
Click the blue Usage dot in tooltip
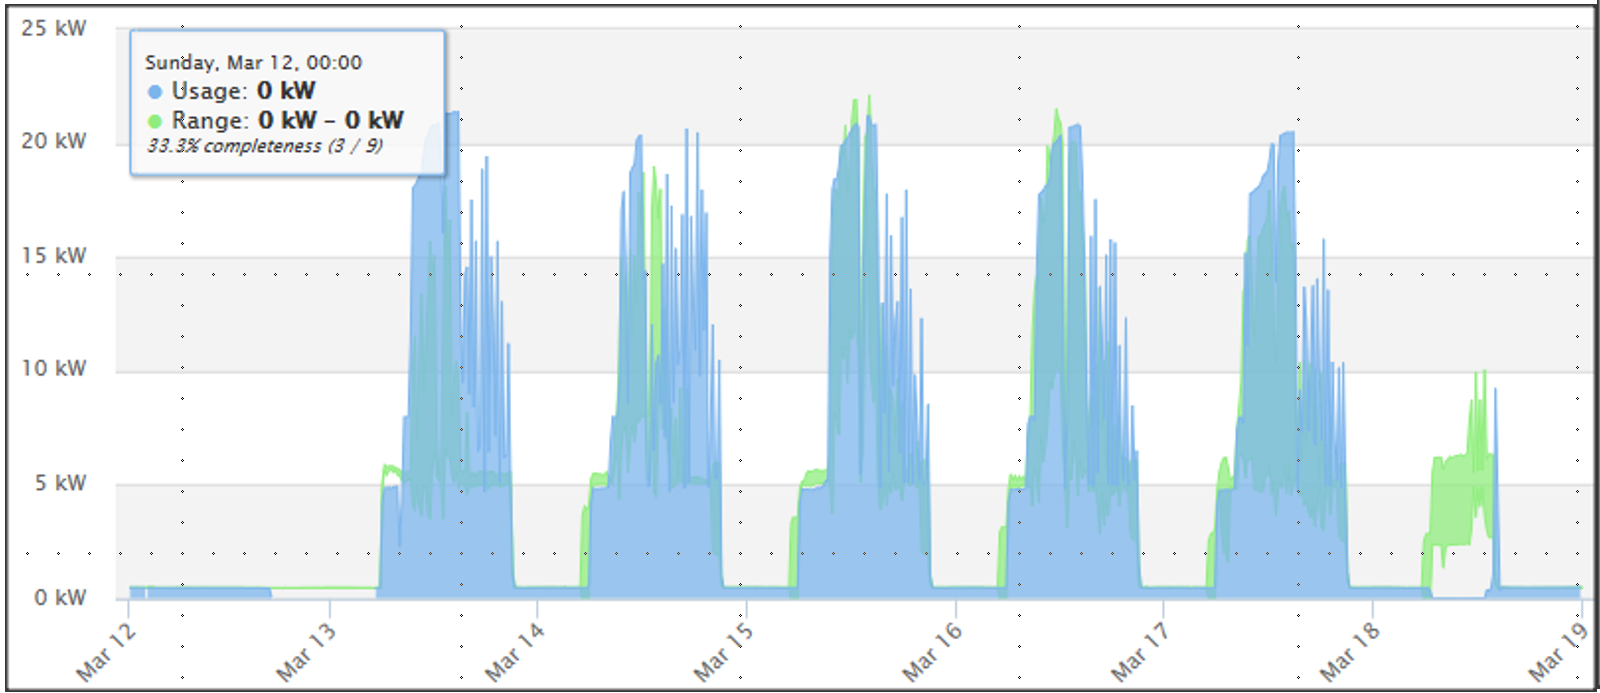tap(155, 92)
